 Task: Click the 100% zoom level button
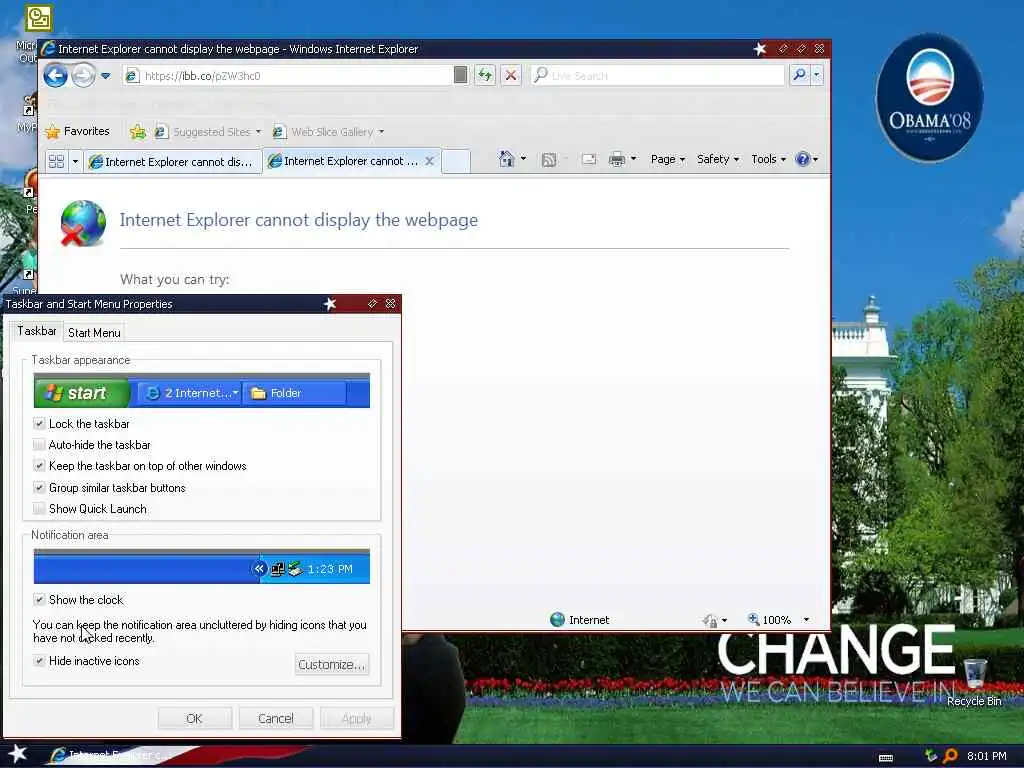(x=769, y=620)
